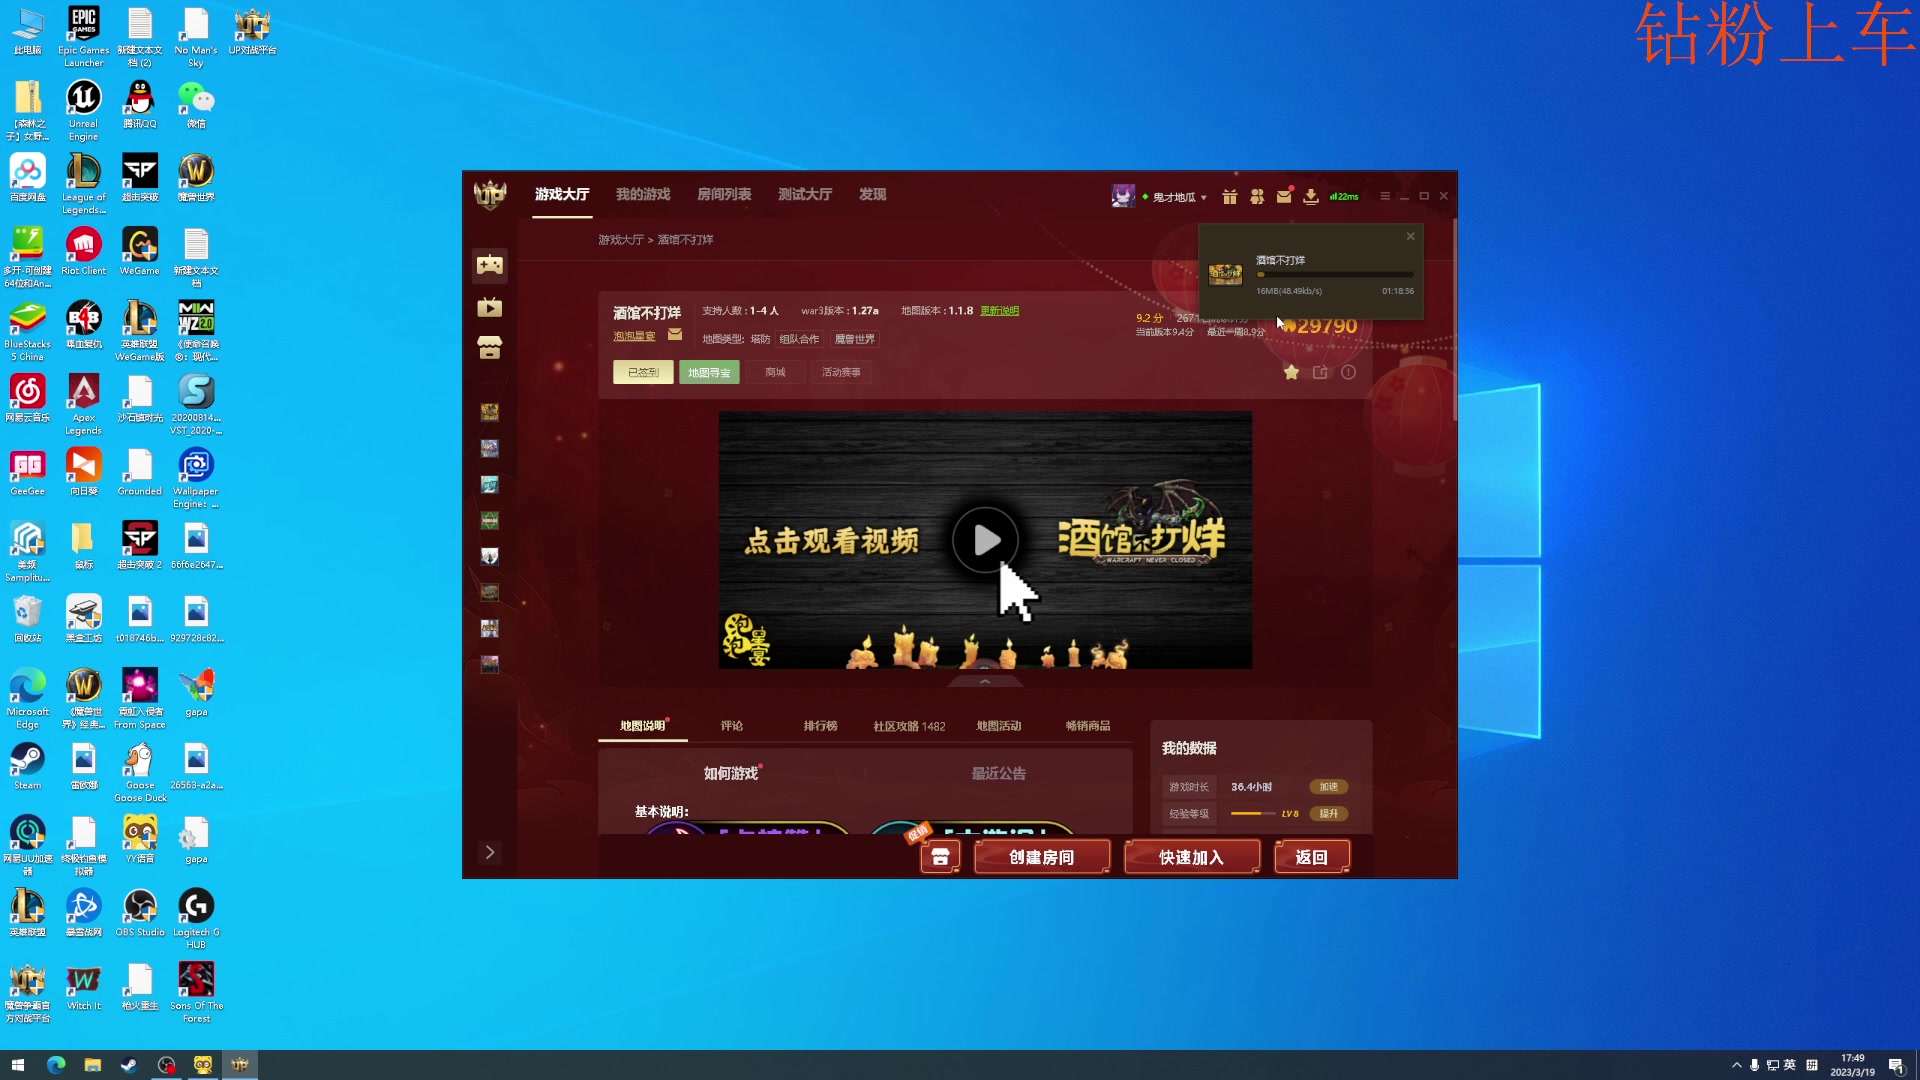Click the user avatar in header
This screenshot has height=1080, width=1920.
1123,196
